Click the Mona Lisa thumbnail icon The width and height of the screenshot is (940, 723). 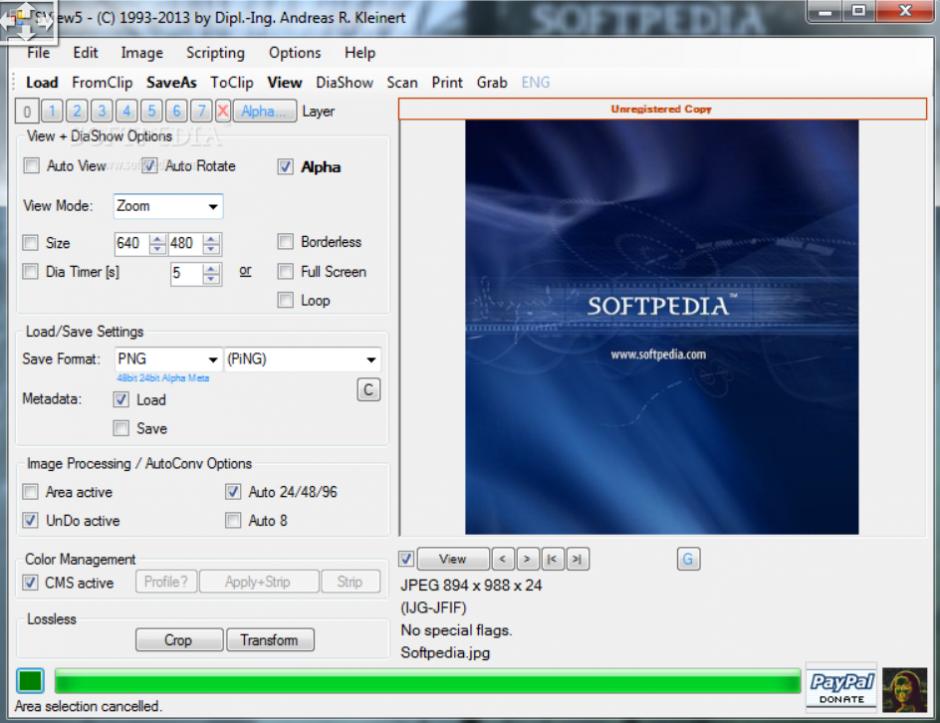pos(905,690)
